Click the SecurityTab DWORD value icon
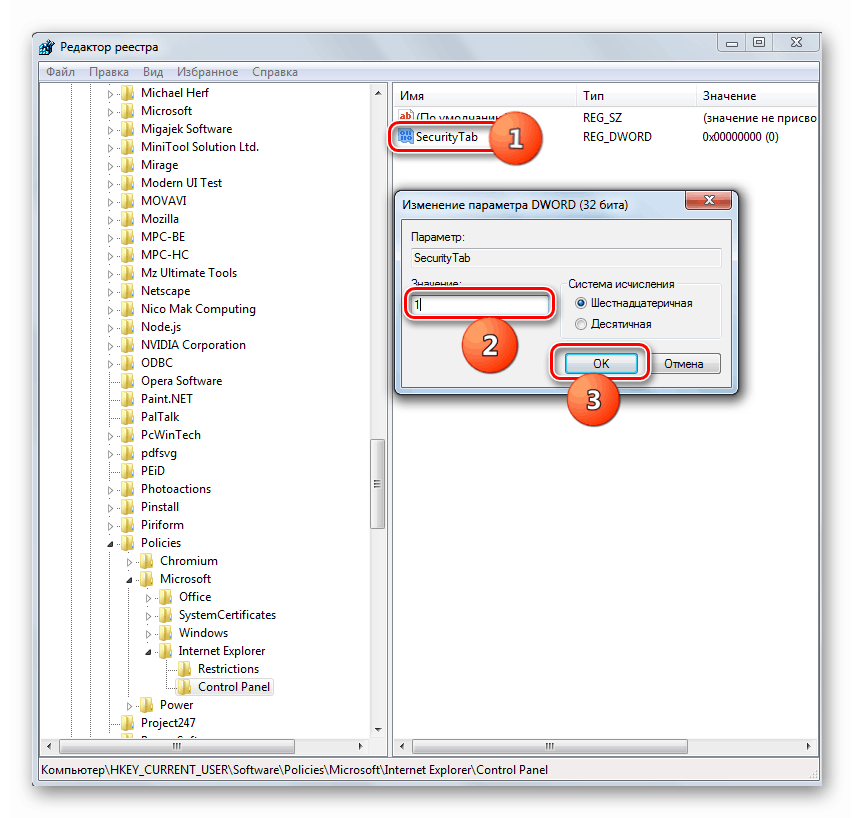 pos(406,136)
